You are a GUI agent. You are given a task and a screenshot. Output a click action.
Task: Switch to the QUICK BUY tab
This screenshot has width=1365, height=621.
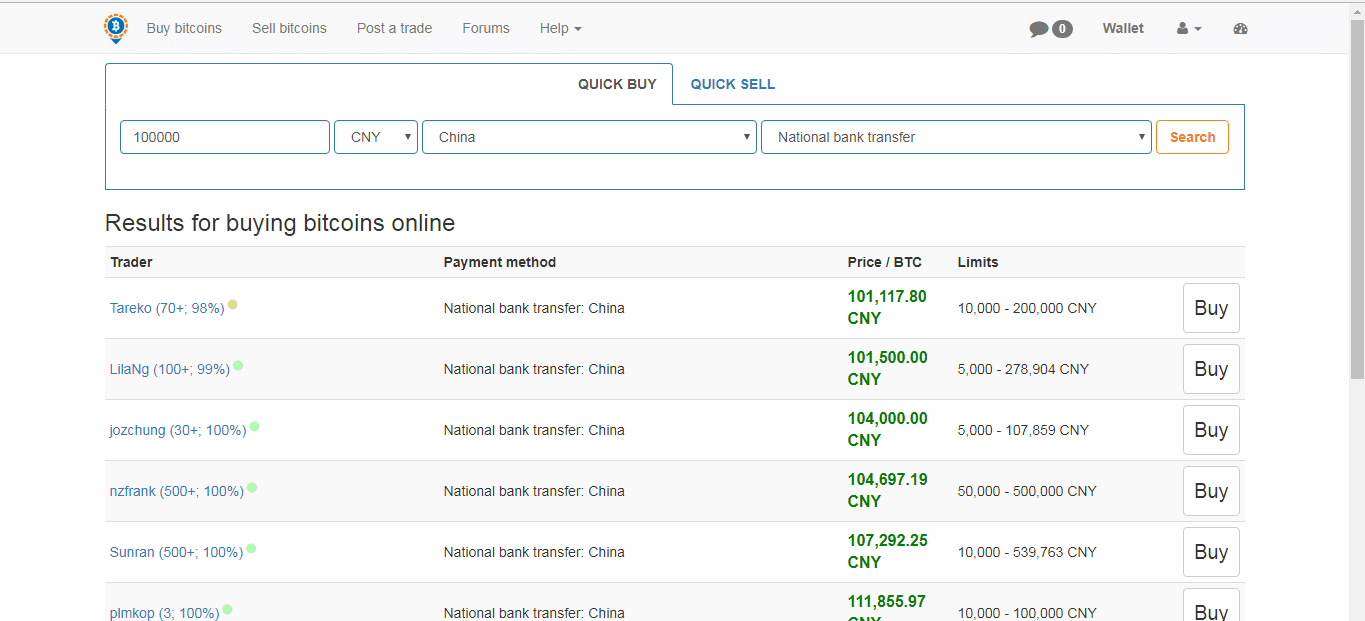click(x=617, y=84)
